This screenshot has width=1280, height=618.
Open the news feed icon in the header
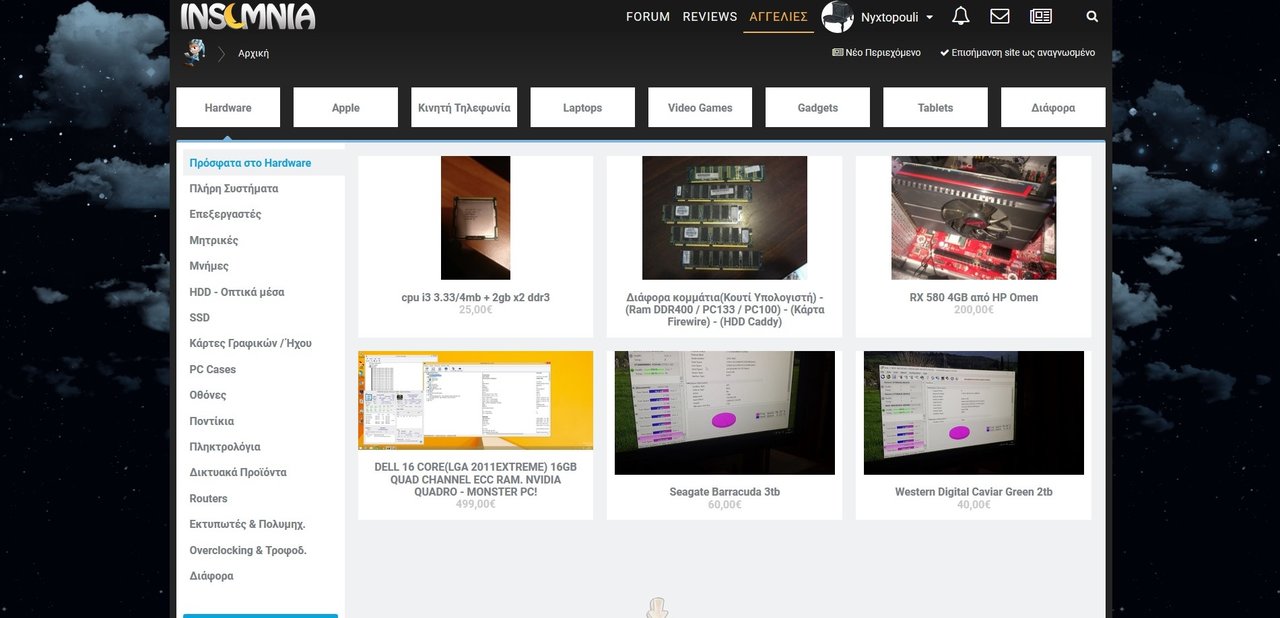pyautogui.click(x=1041, y=16)
